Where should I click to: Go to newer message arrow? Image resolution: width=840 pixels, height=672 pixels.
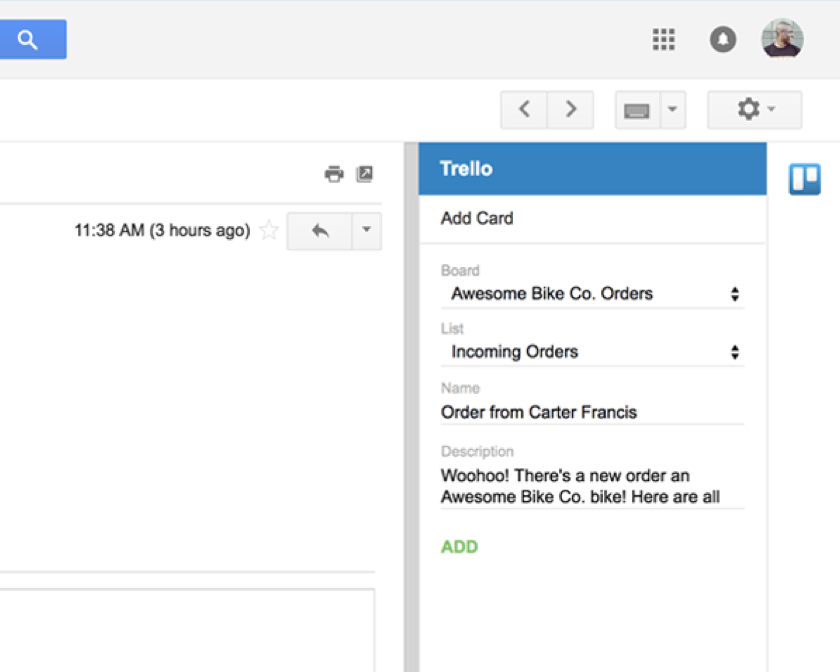524,109
